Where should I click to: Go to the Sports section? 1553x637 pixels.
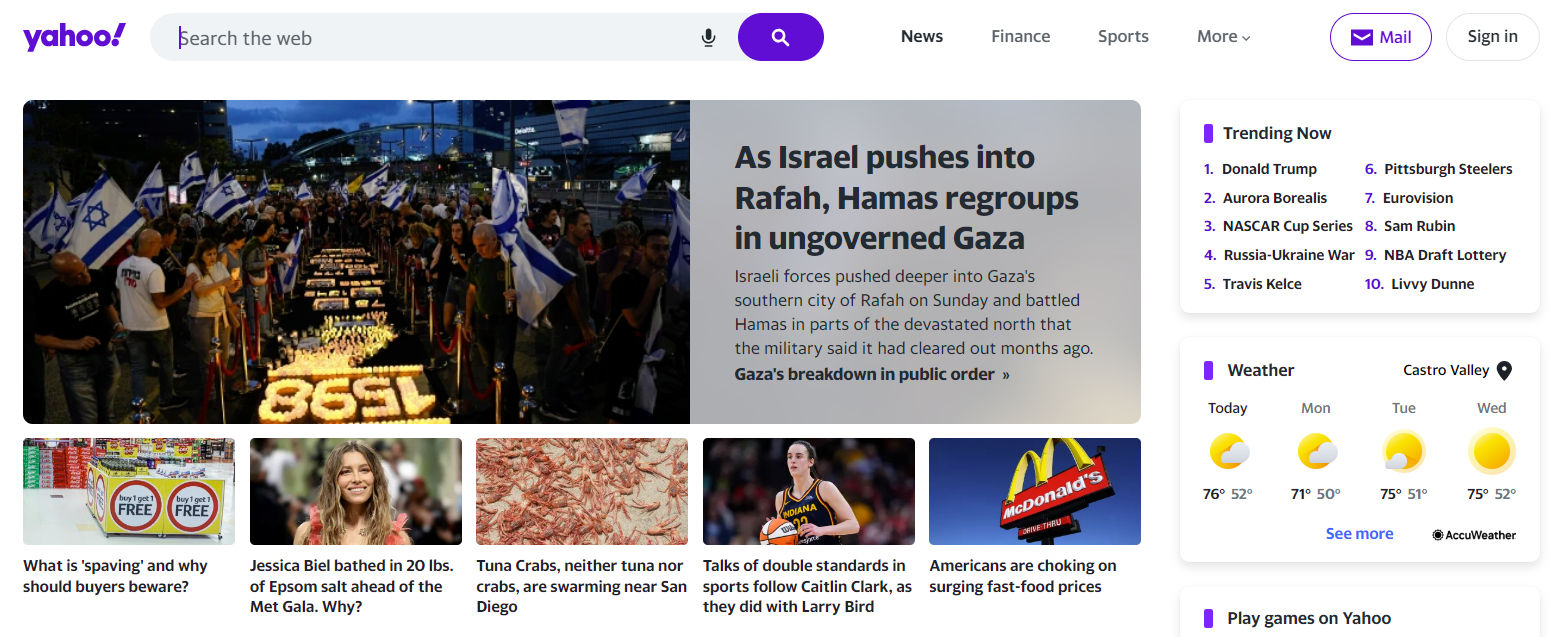click(1123, 37)
